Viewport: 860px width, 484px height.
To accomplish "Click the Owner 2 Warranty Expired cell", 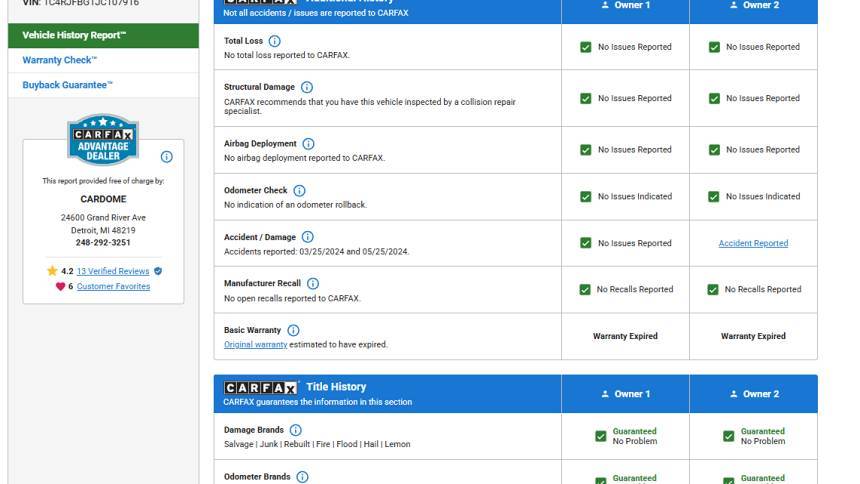I will [x=753, y=336].
